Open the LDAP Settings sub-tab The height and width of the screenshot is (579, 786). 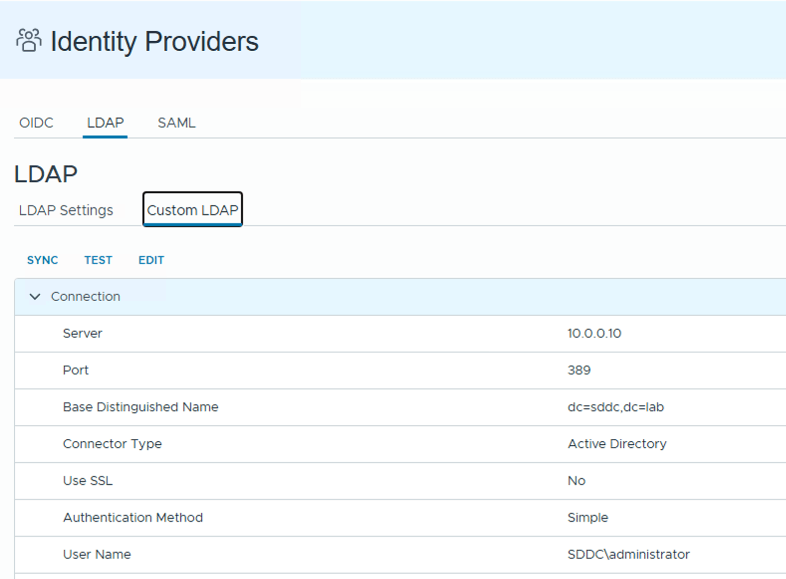tap(66, 210)
